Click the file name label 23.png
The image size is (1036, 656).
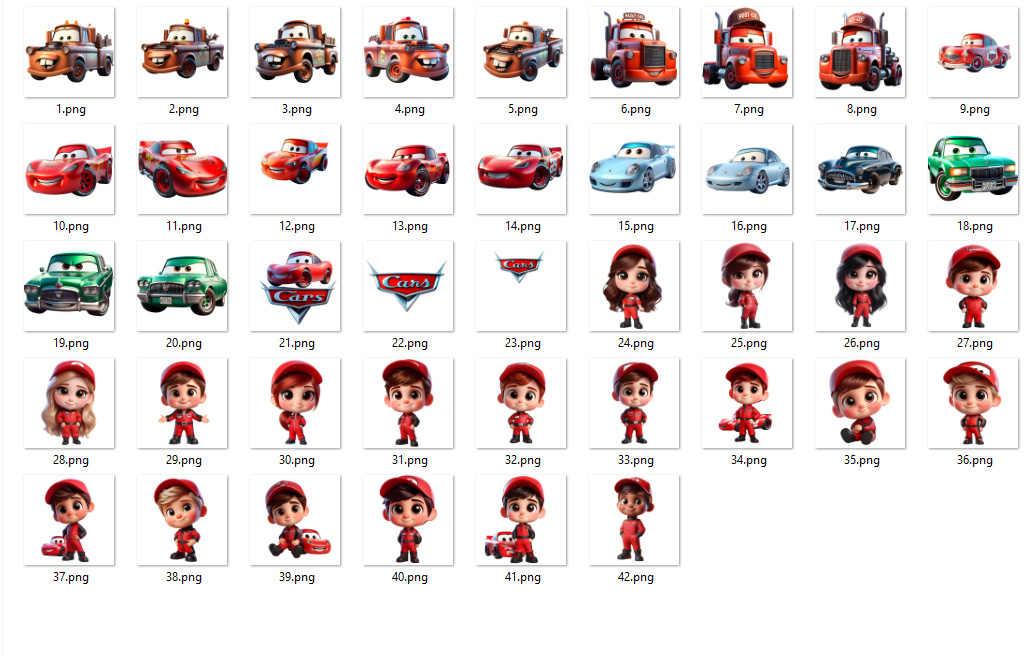pos(523,343)
